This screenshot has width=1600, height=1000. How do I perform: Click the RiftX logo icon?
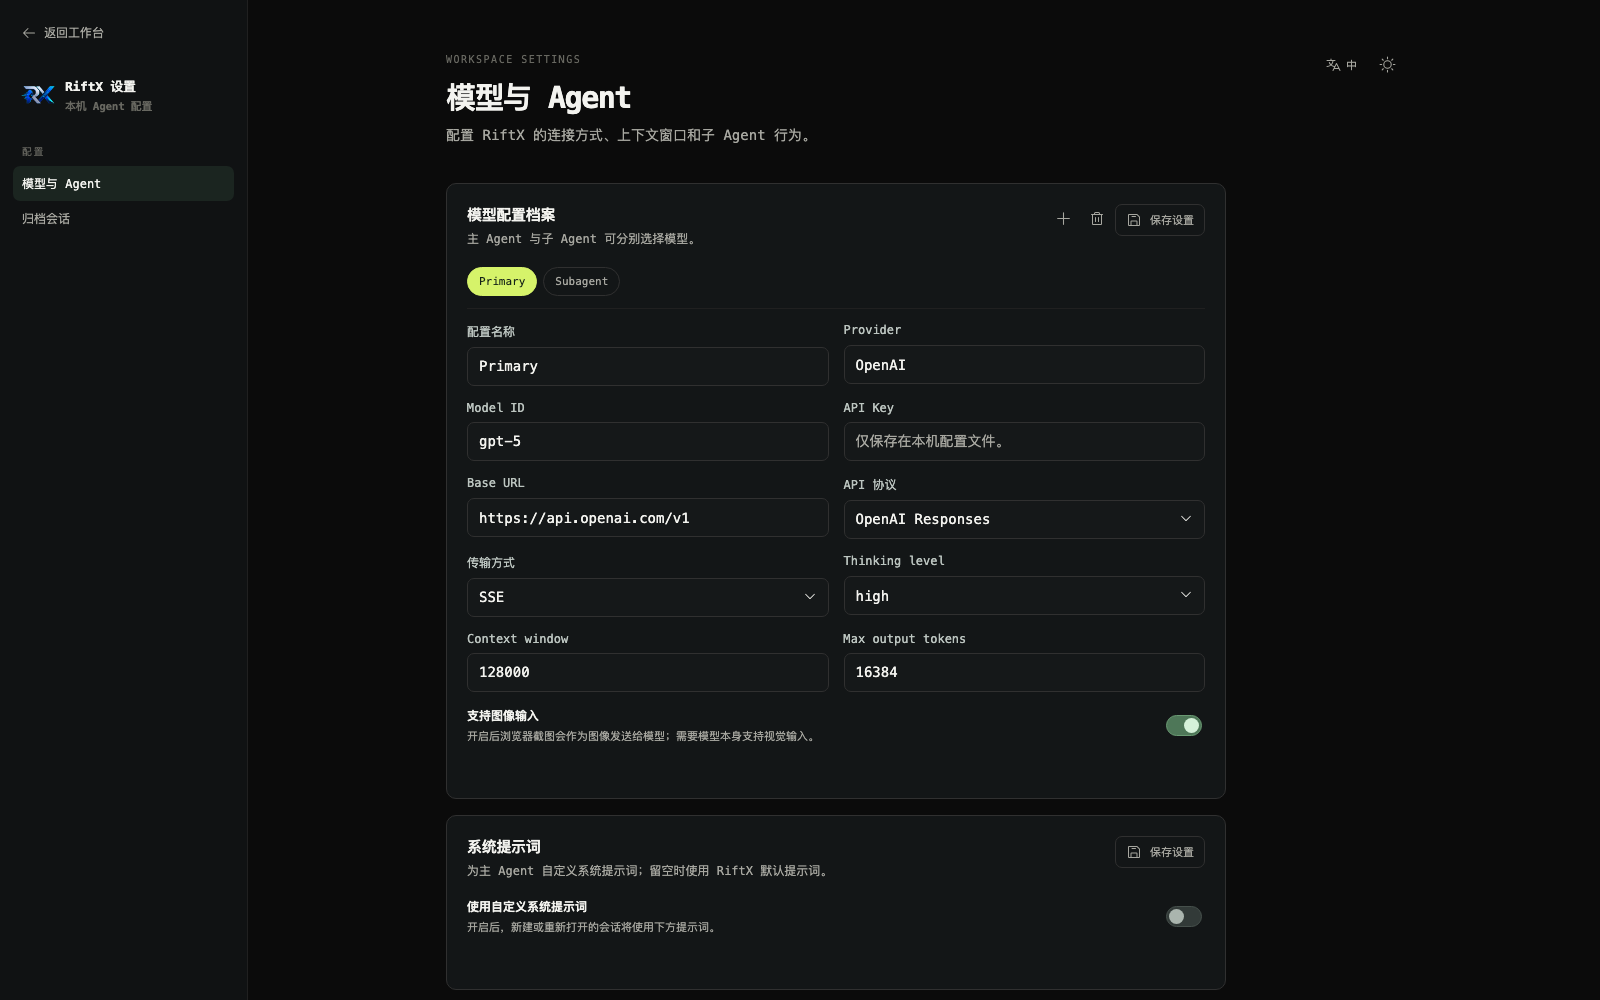pos(38,95)
